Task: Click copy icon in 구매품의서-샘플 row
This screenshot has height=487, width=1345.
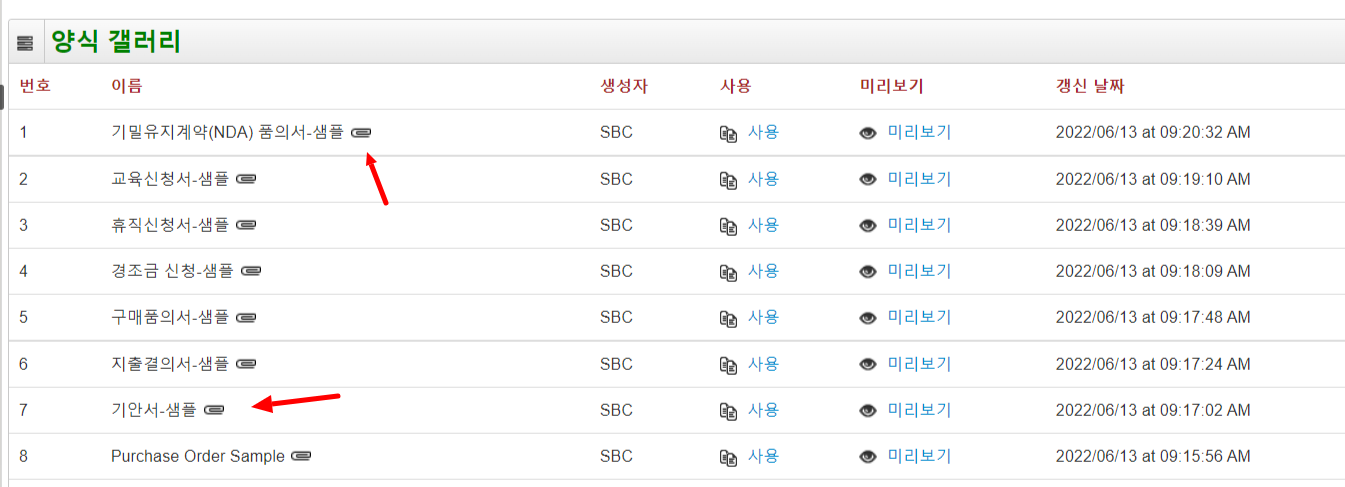Action: [x=728, y=318]
